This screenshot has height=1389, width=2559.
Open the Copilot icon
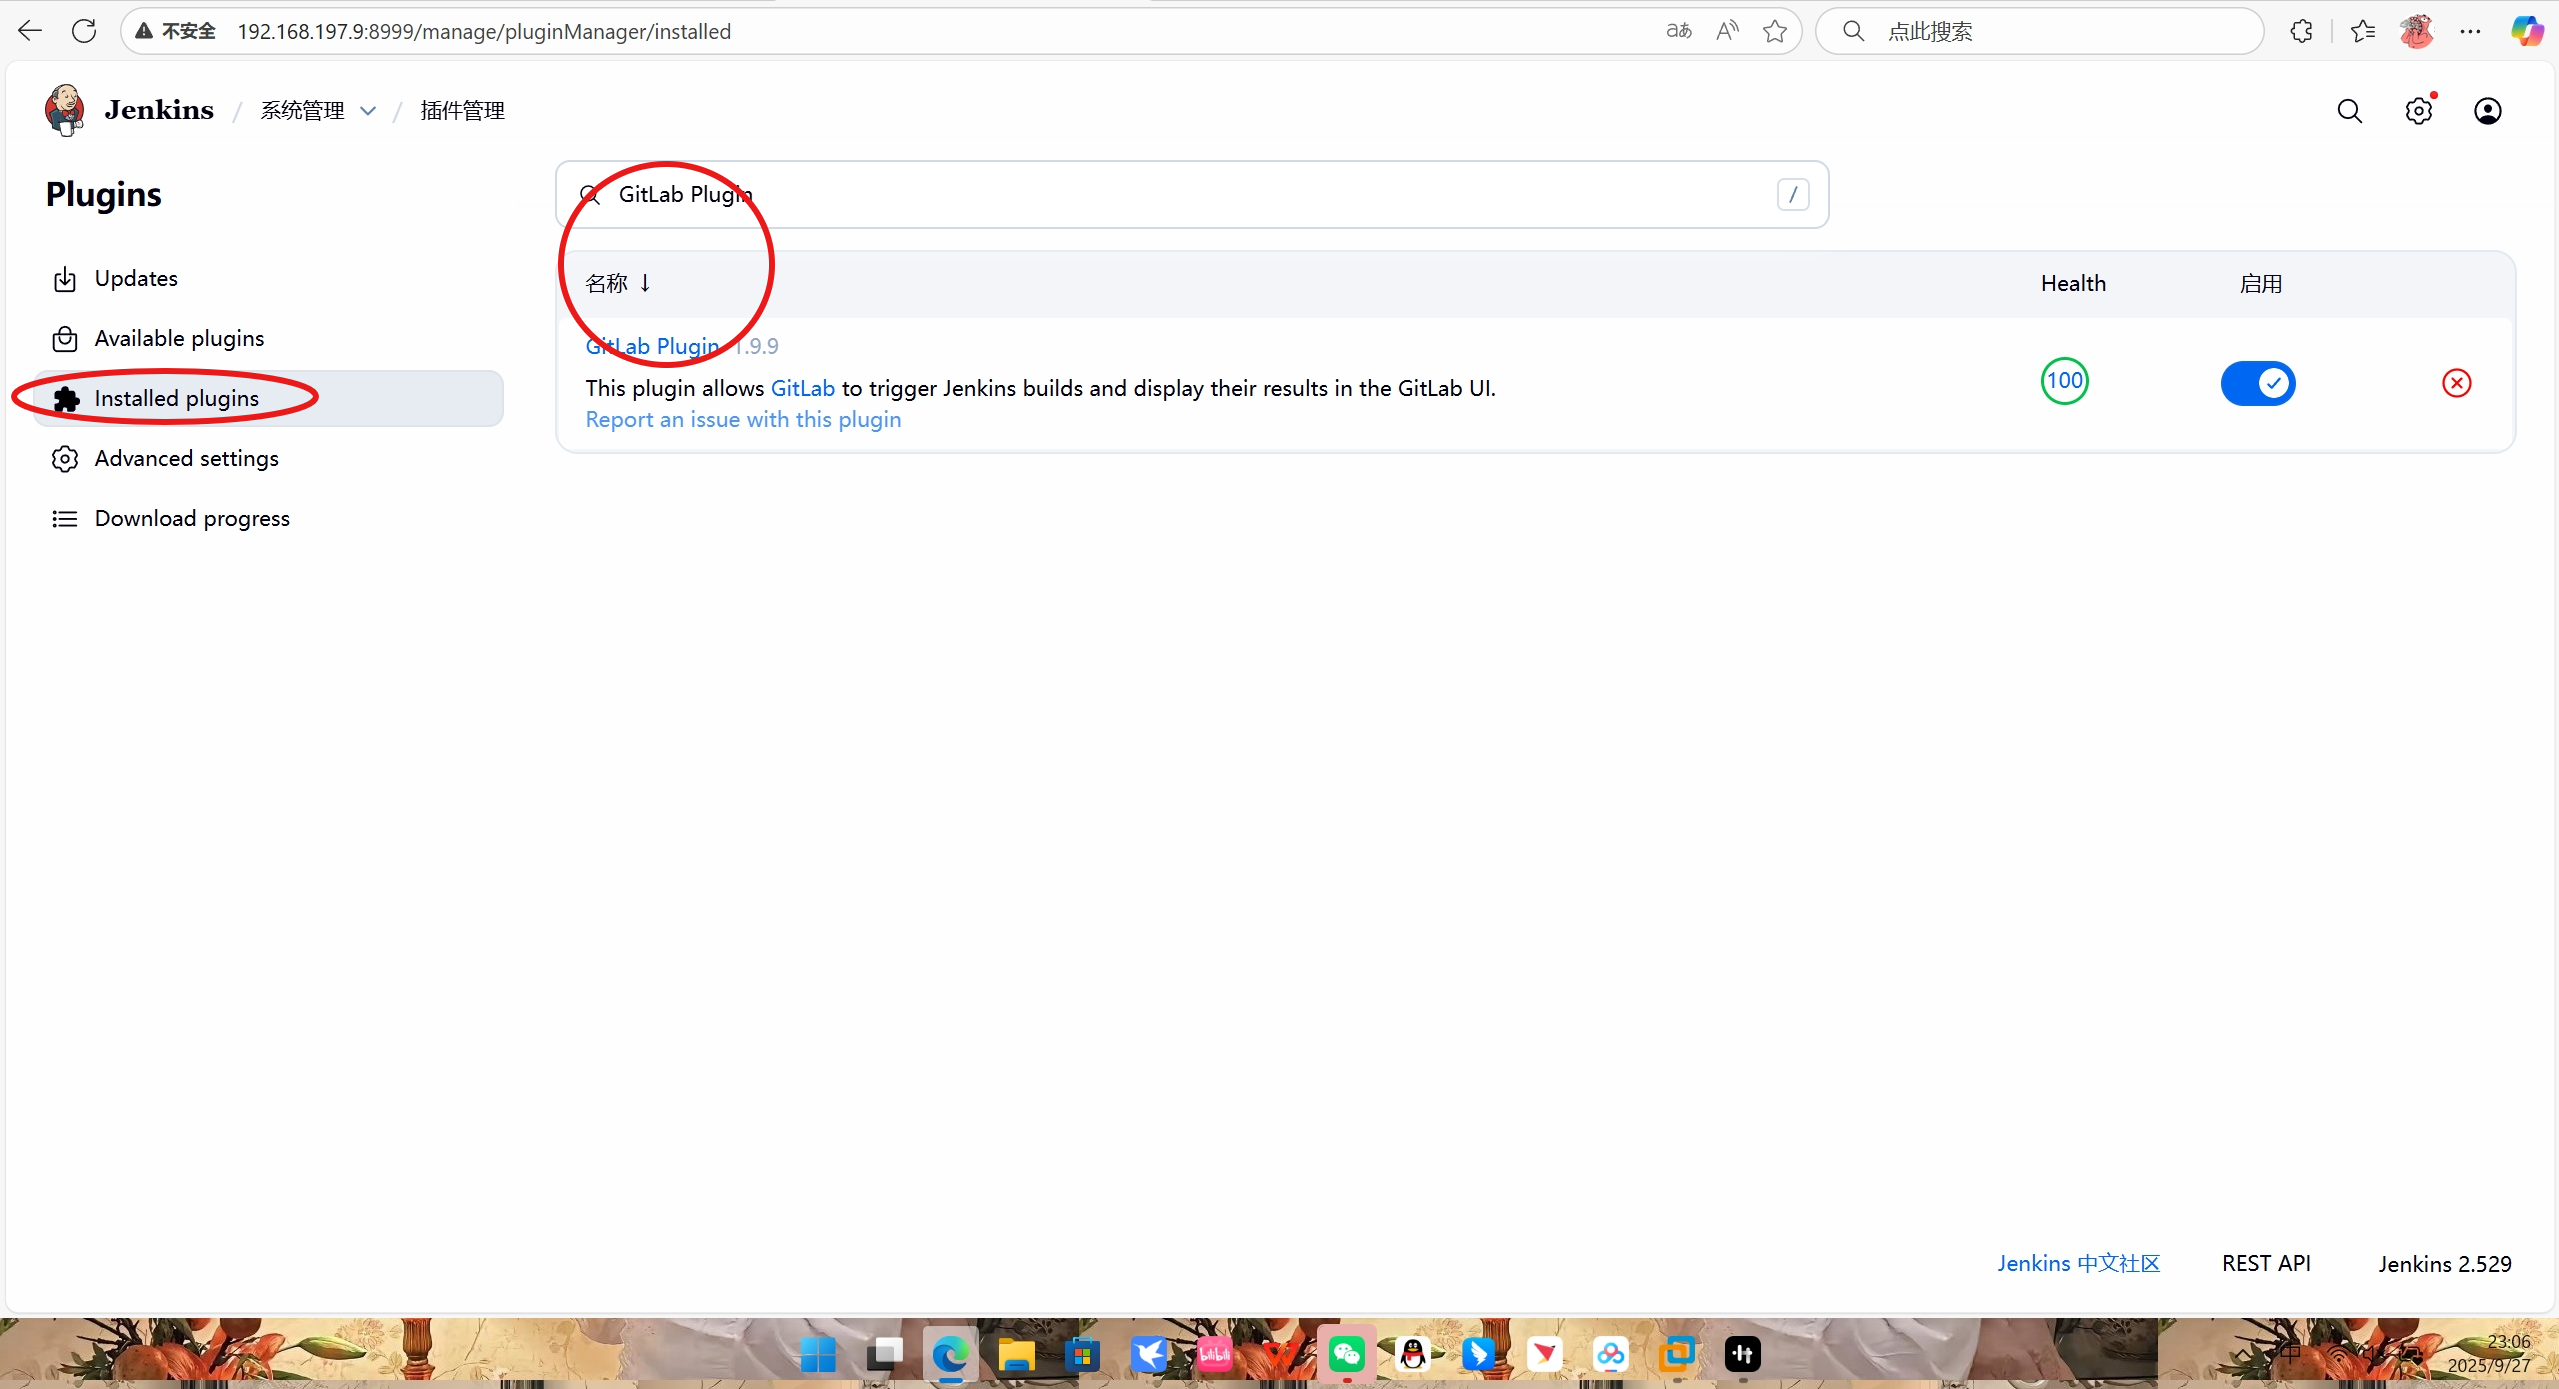2527,31
